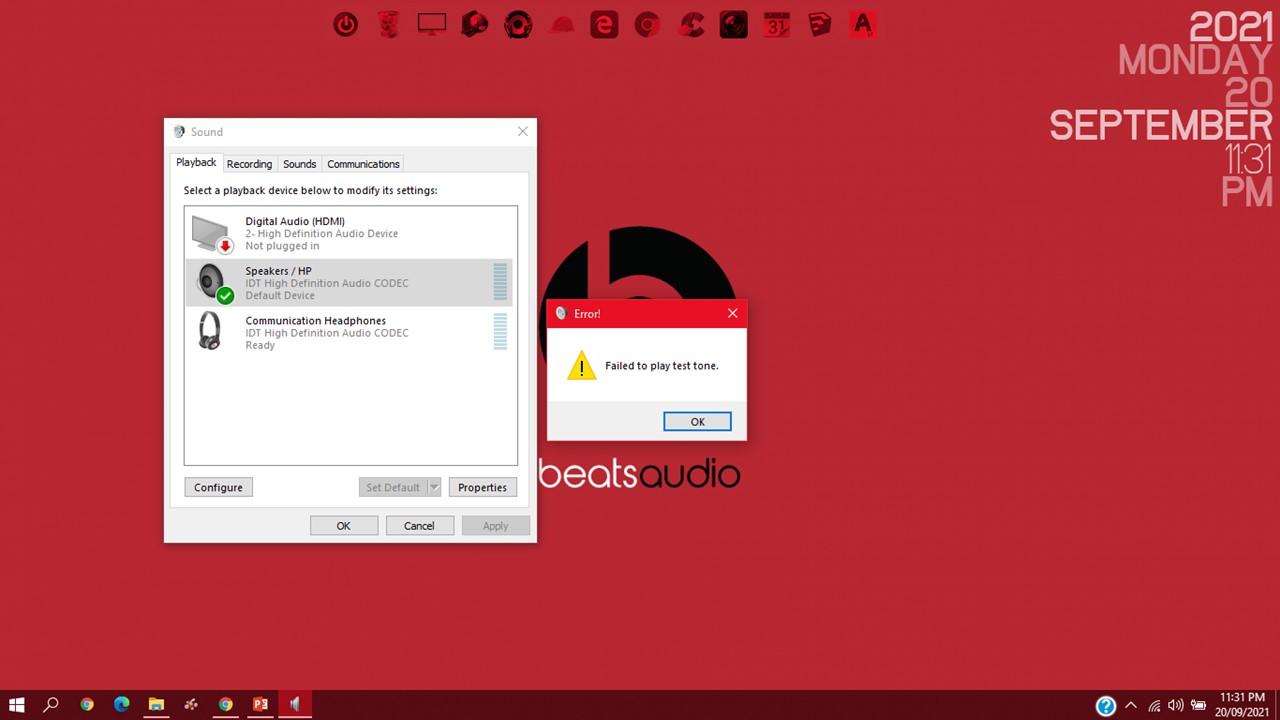Click the power button icon in the top dock

(346, 24)
